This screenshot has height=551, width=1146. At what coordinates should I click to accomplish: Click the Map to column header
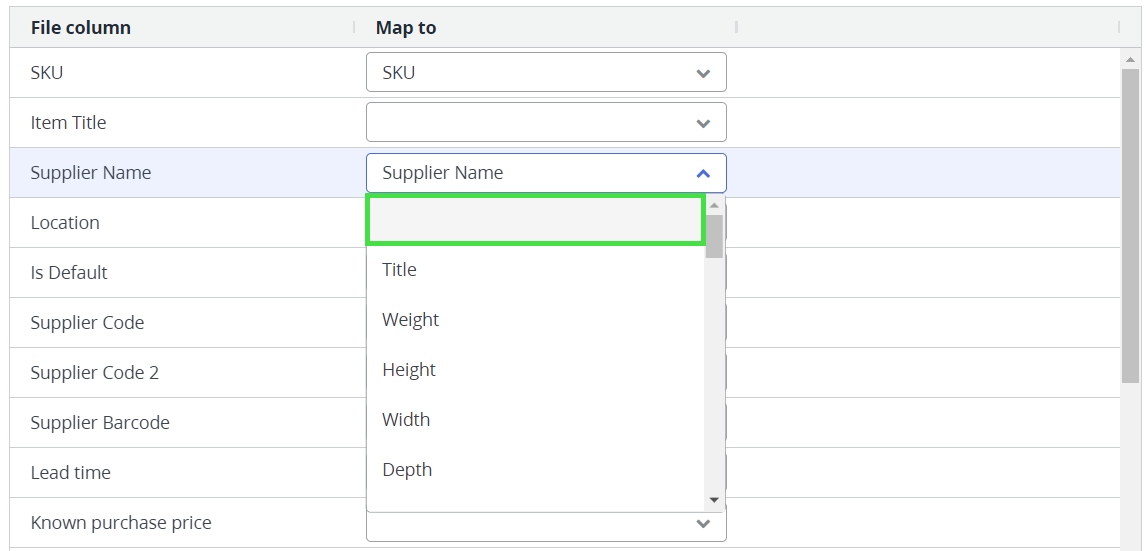click(406, 28)
